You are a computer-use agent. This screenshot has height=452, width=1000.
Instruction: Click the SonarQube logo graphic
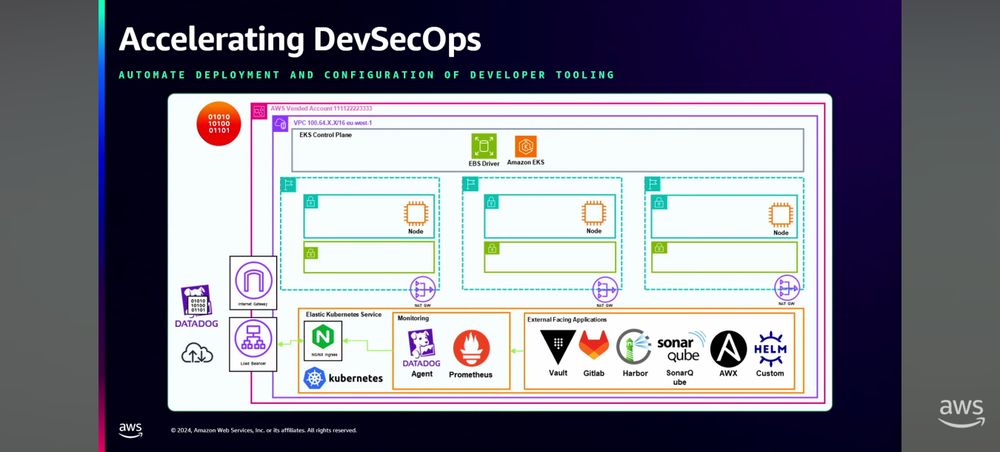tap(681, 346)
